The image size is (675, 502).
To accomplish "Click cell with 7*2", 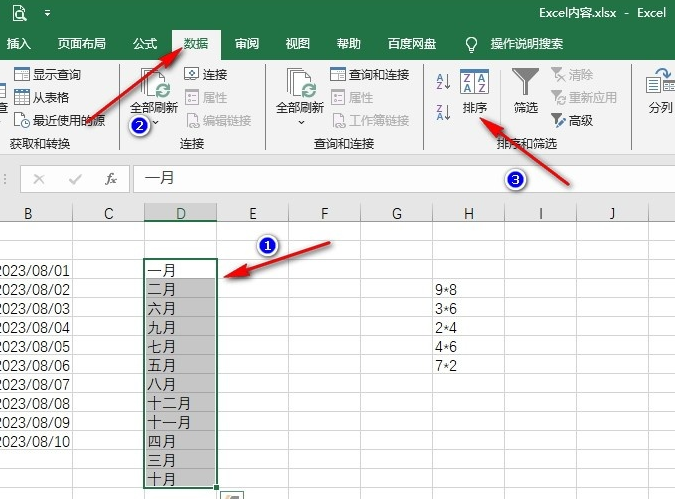I will pos(468,365).
